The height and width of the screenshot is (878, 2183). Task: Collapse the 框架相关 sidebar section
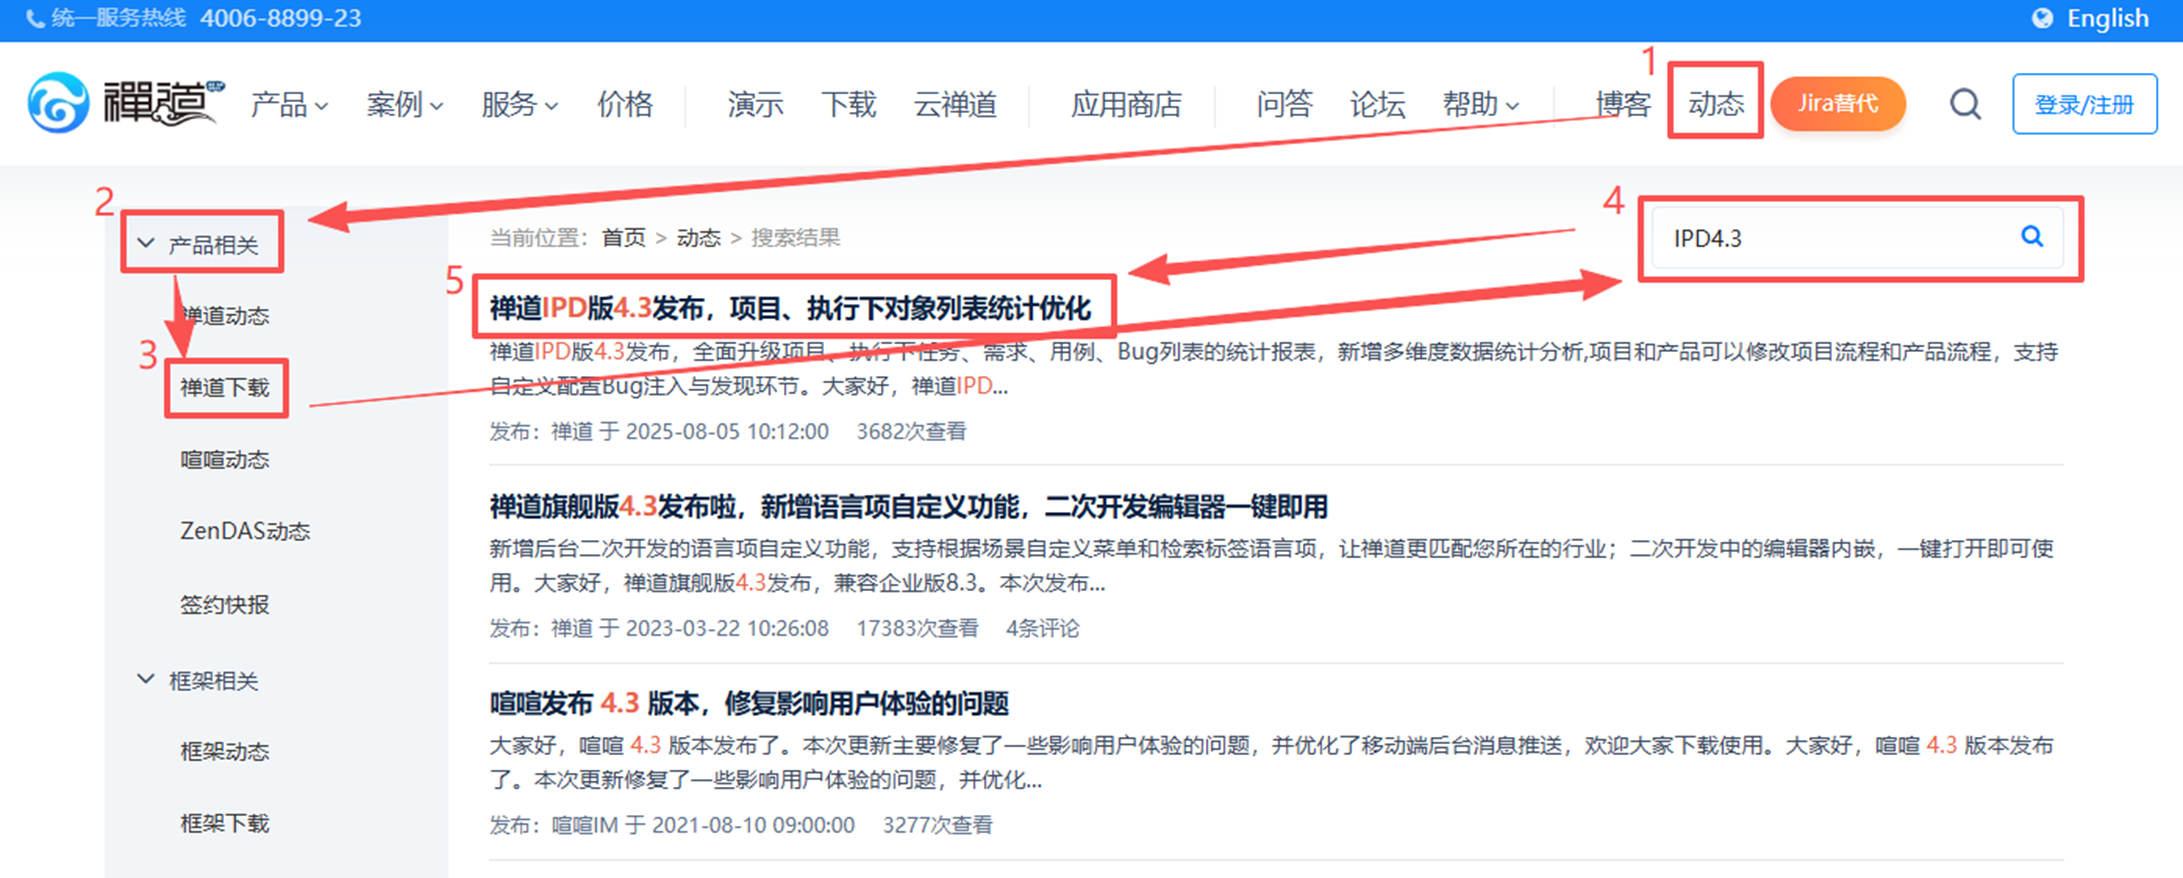click(198, 681)
